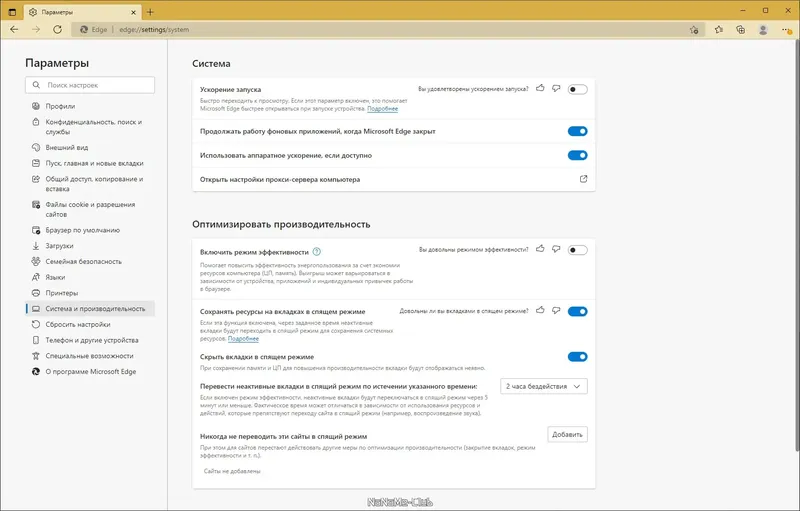Open vertical tabs menu icon in title bar
The image size is (800, 511).
click(x=12, y=12)
